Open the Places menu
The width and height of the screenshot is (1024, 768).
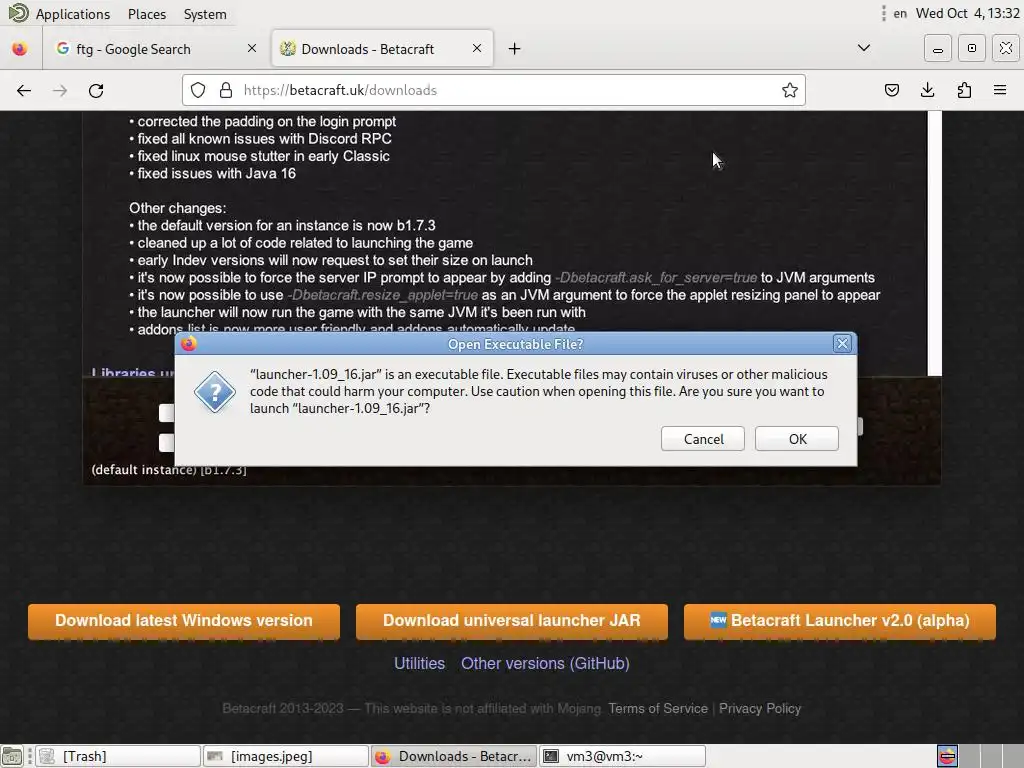click(x=147, y=14)
